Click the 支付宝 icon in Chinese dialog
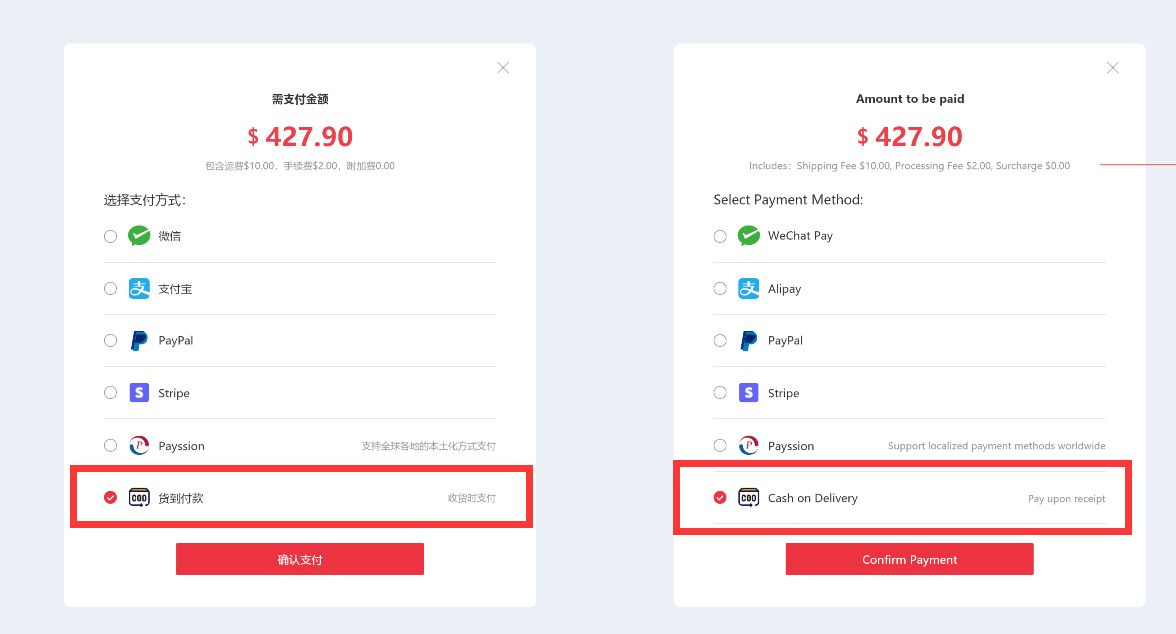1176x634 pixels. pos(139,288)
